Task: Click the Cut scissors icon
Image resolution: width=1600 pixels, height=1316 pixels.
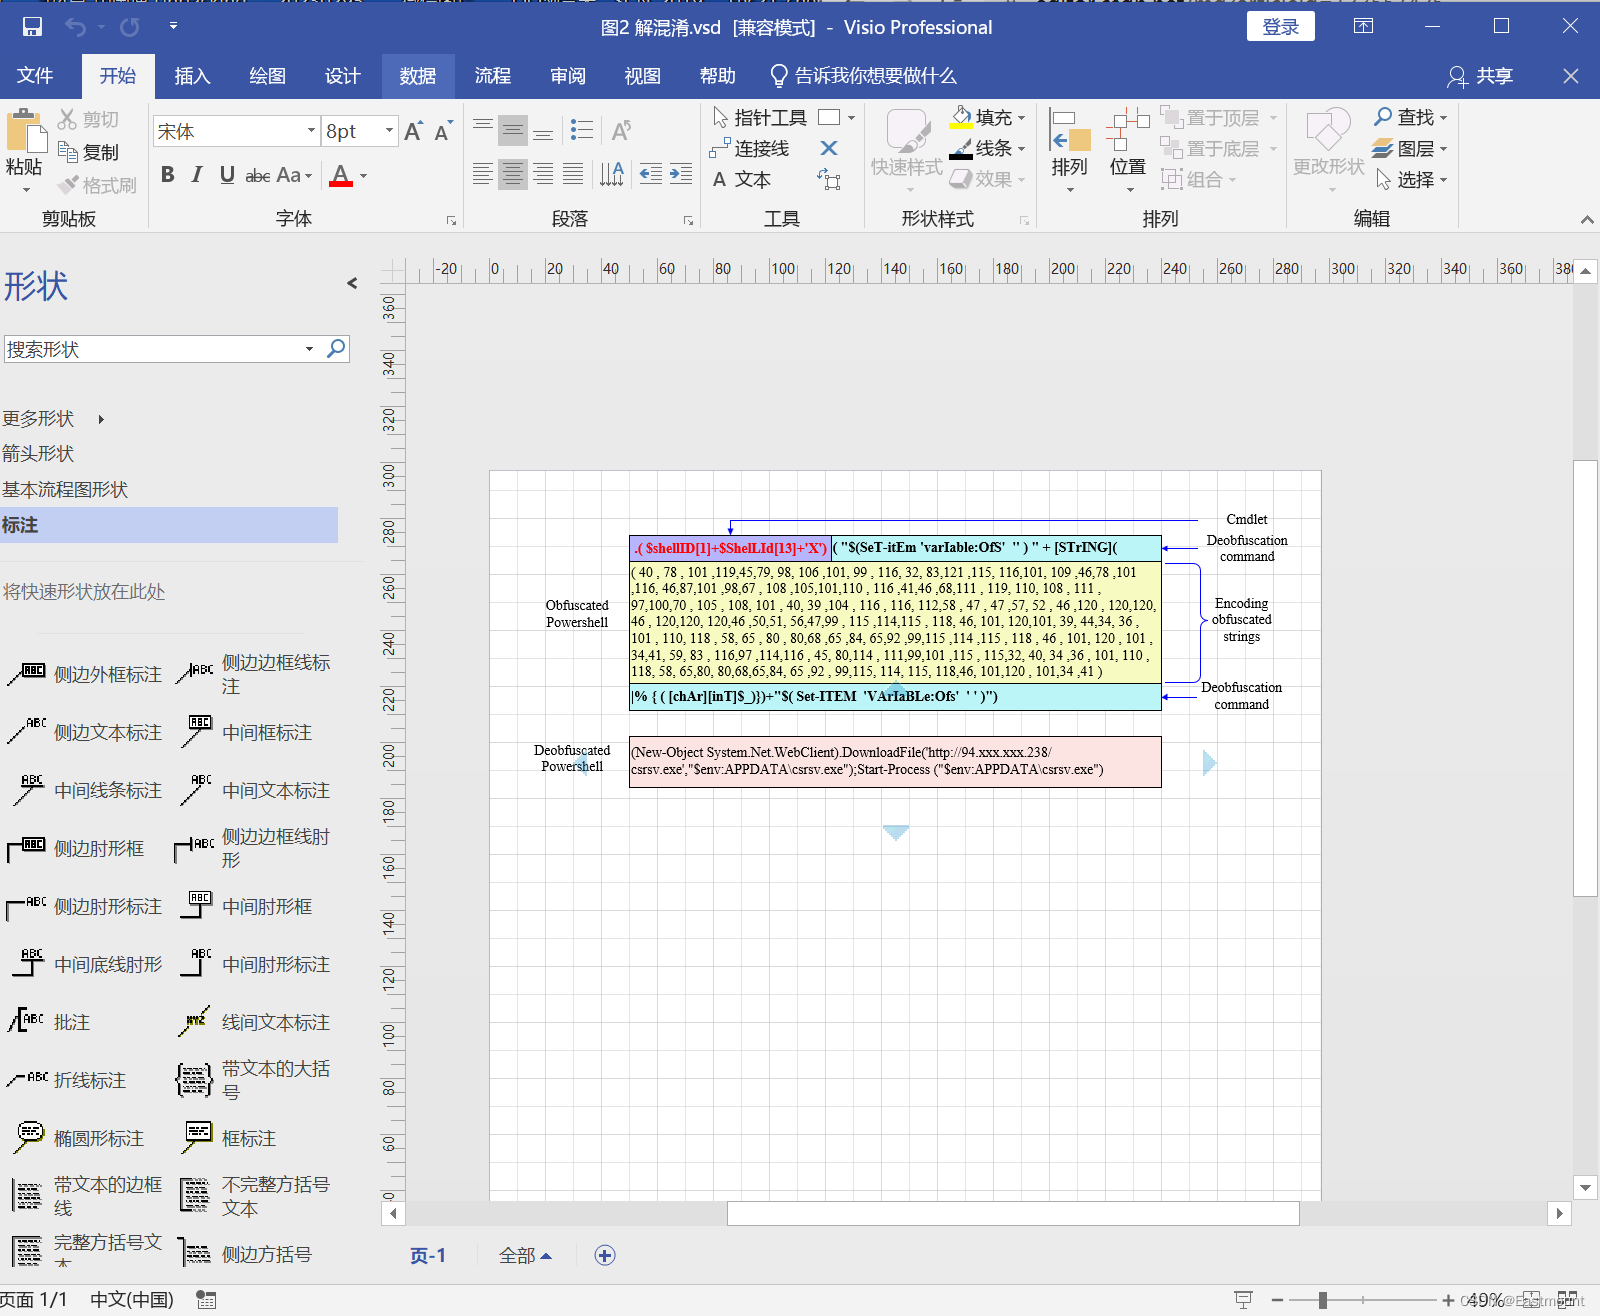Action: [x=68, y=119]
